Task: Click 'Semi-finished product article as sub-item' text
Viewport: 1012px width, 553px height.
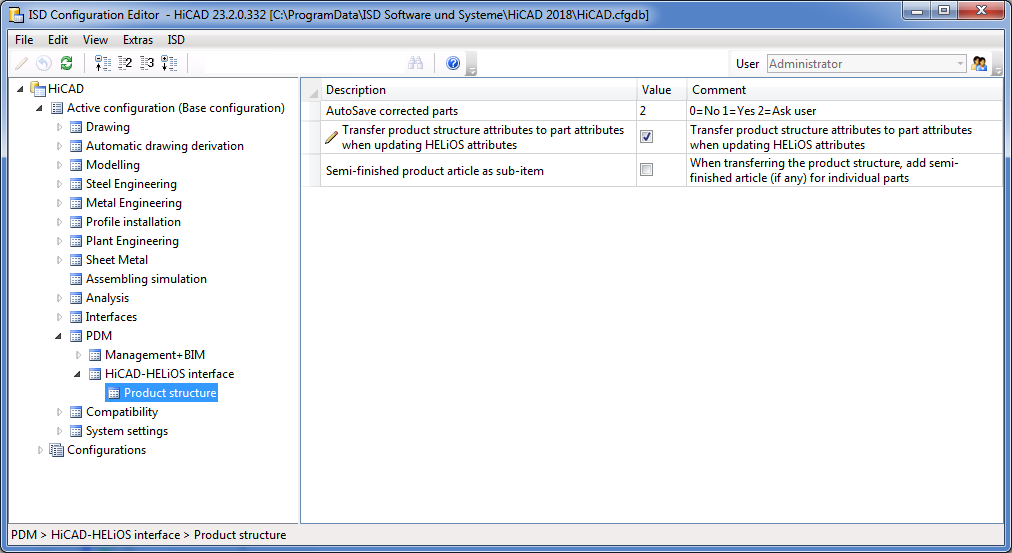Action: pos(434,171)
